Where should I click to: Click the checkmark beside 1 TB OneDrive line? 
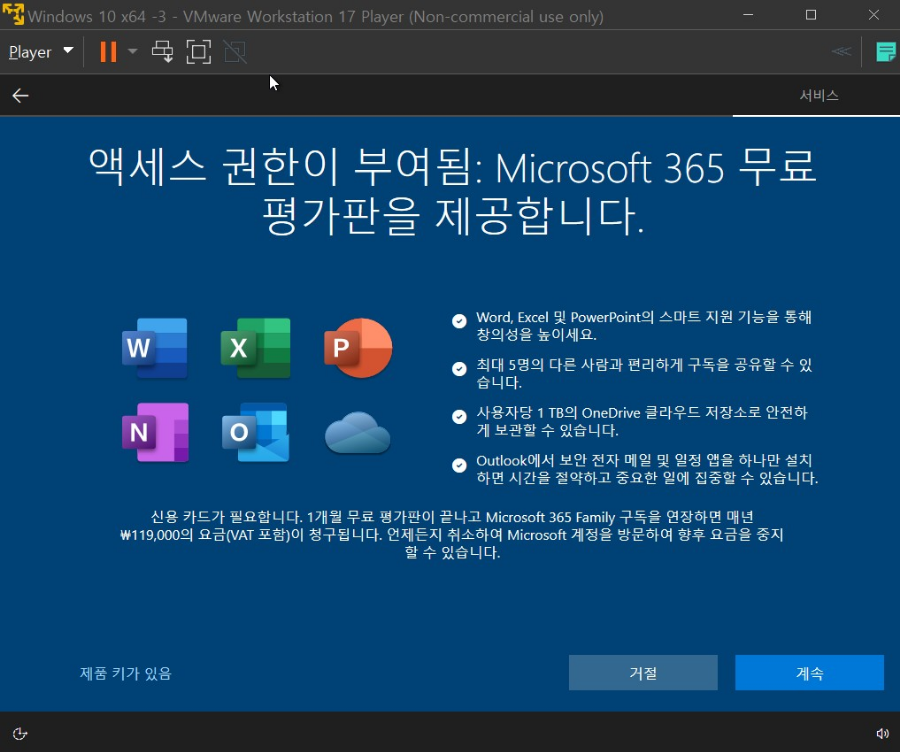pos(459,416)
